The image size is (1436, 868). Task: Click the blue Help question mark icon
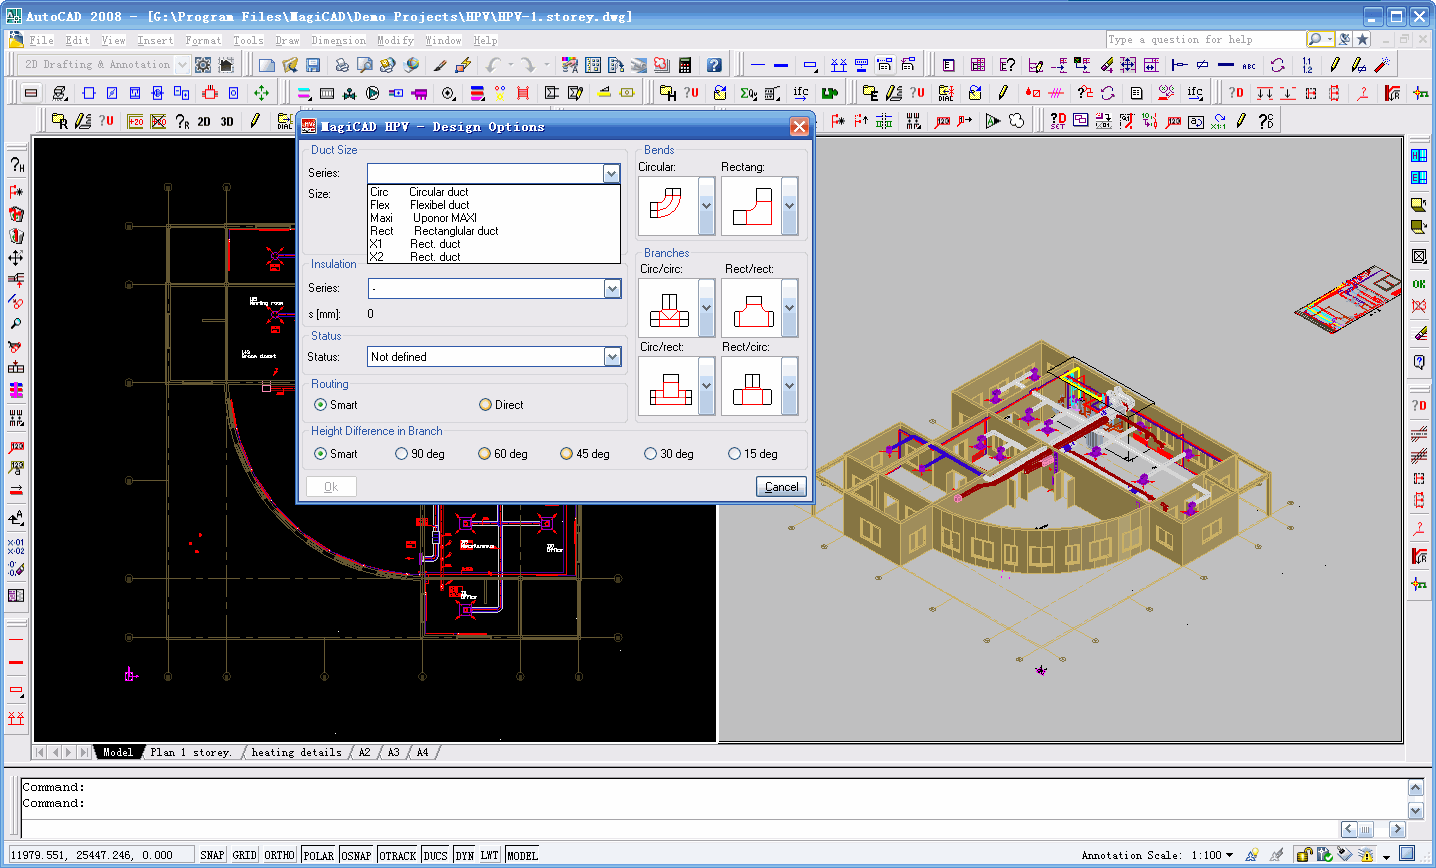(x=714, y=65)
